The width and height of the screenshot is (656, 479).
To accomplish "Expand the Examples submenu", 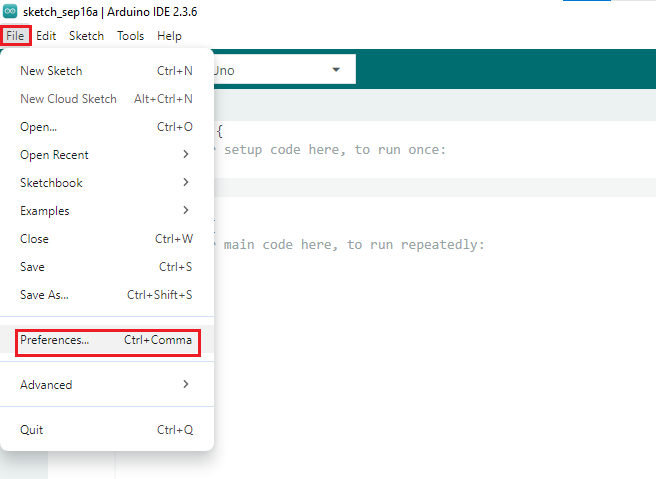I will click(107, 211).
